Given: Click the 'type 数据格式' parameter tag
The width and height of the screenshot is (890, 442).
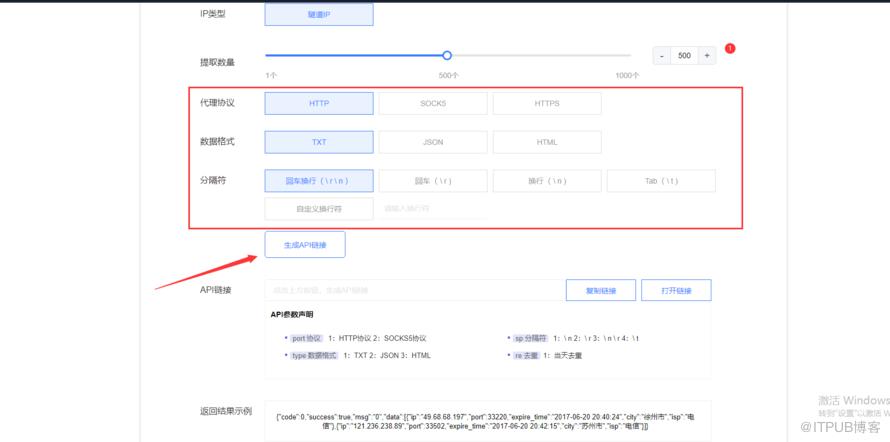Looking at the screenshot, I should (x=314, y=355).
